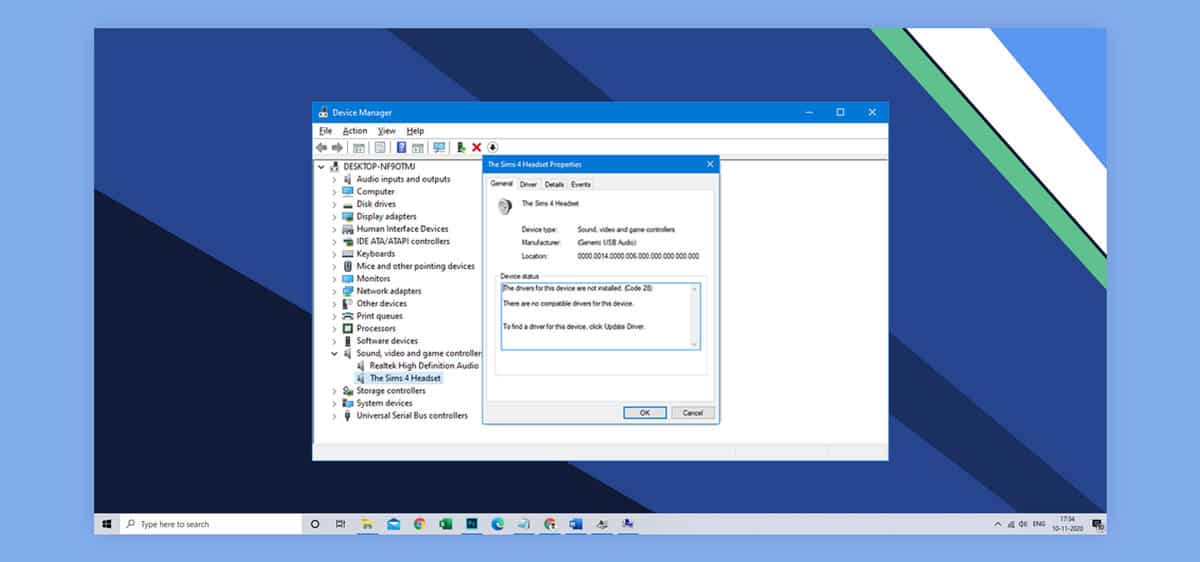Select Software devices in the tree
This screenshot has width=1200, height=562.
(387, 341)
